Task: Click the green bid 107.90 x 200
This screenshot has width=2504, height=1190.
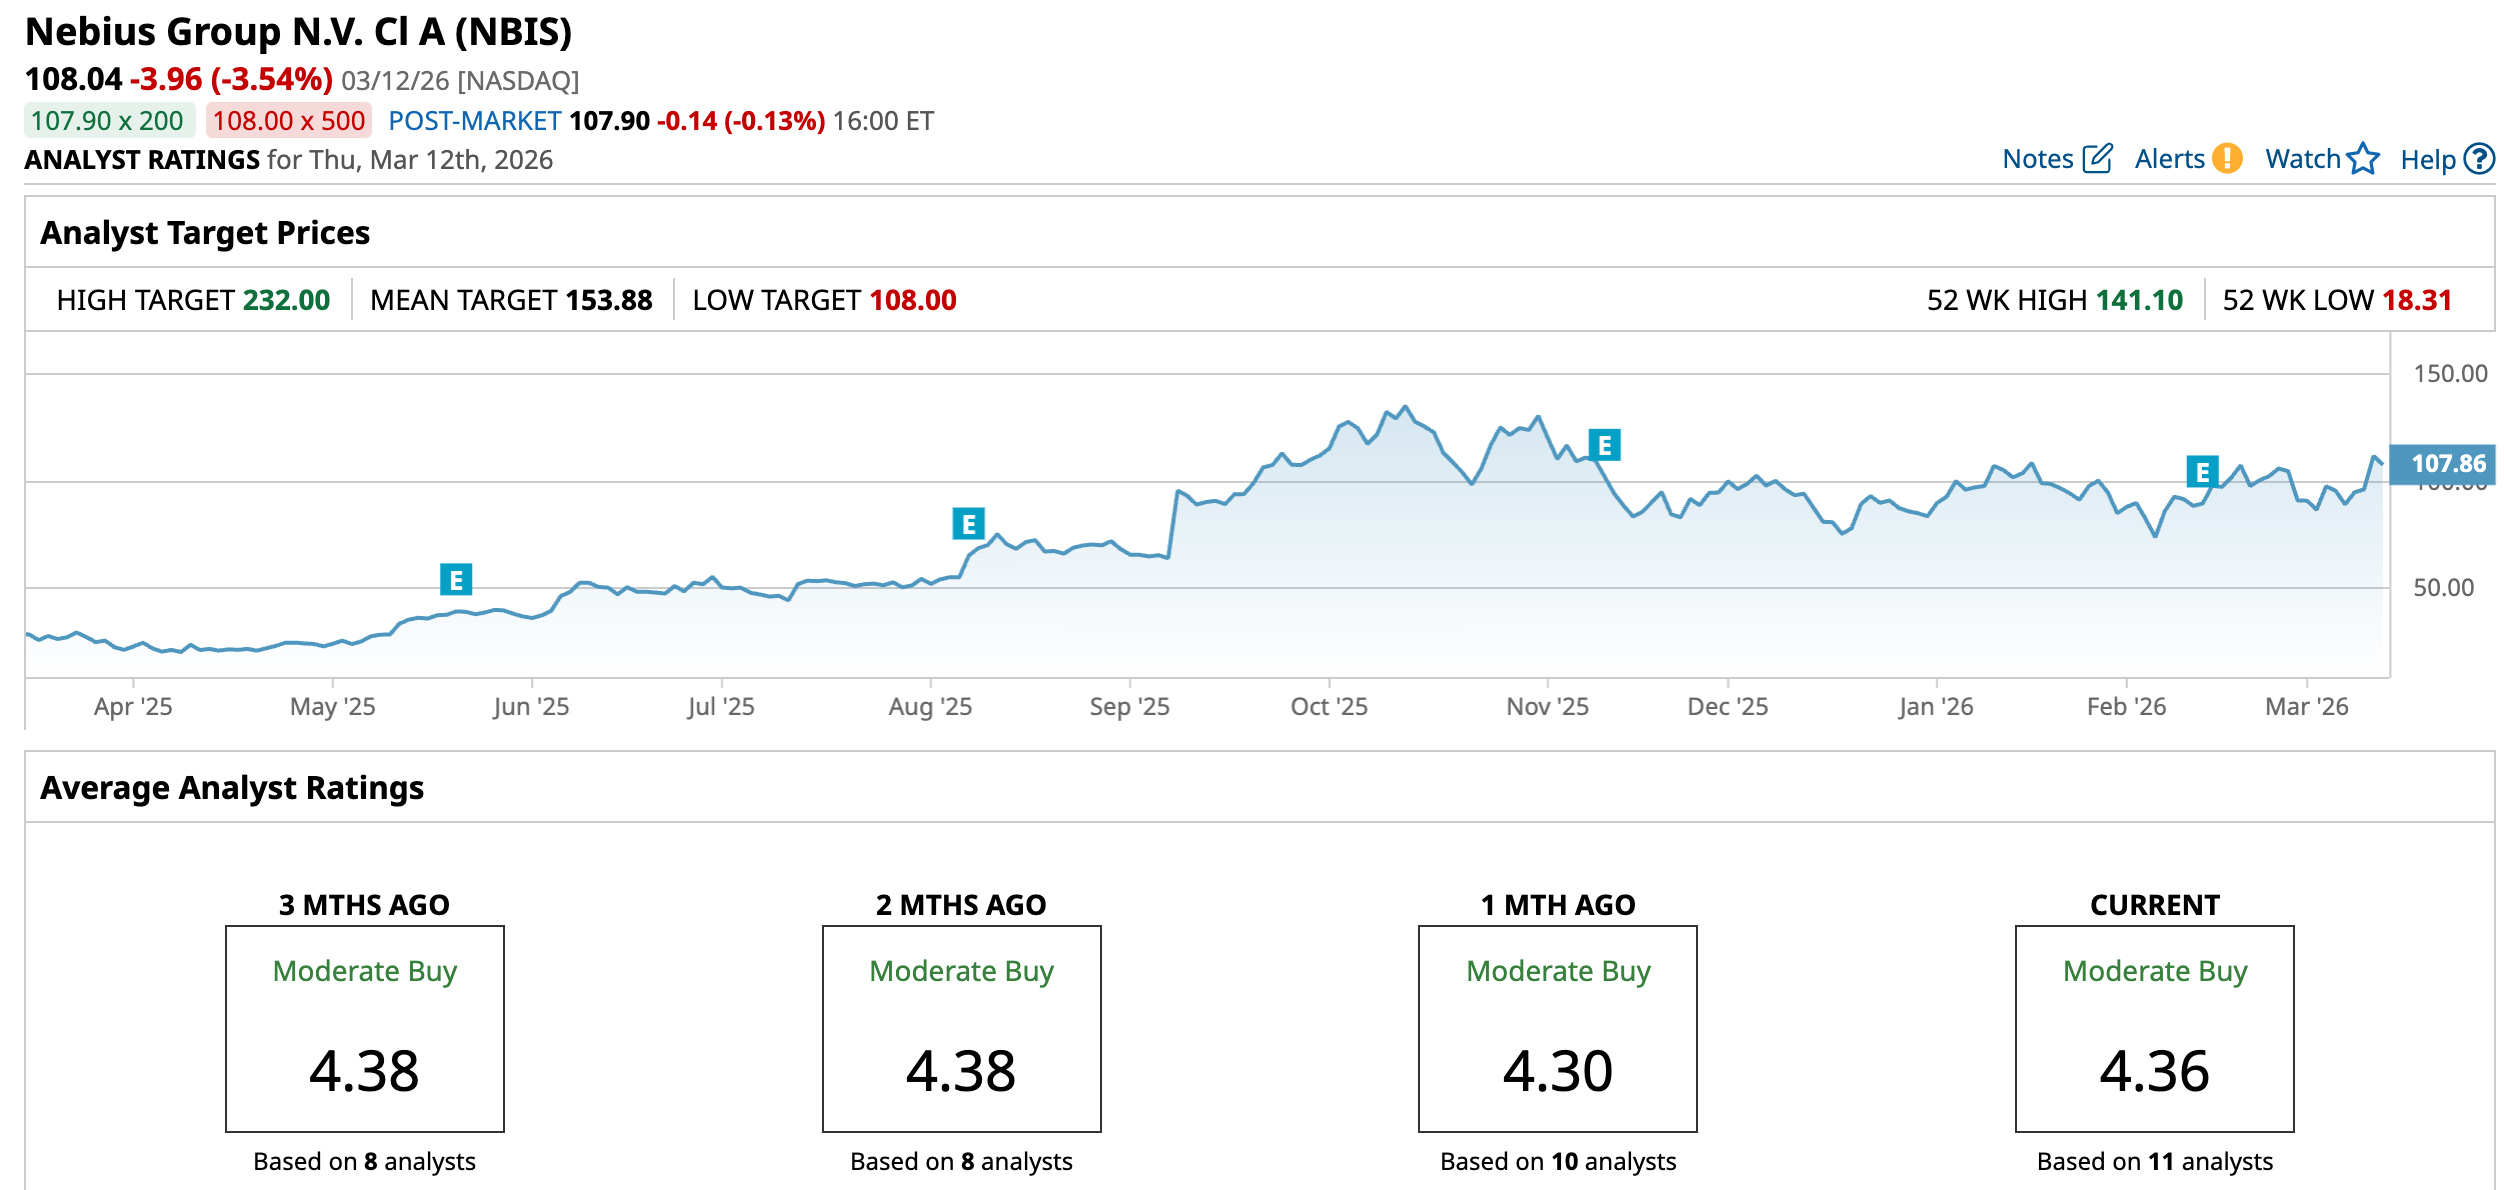Action: pyautogui.click(x=108, y=121)
